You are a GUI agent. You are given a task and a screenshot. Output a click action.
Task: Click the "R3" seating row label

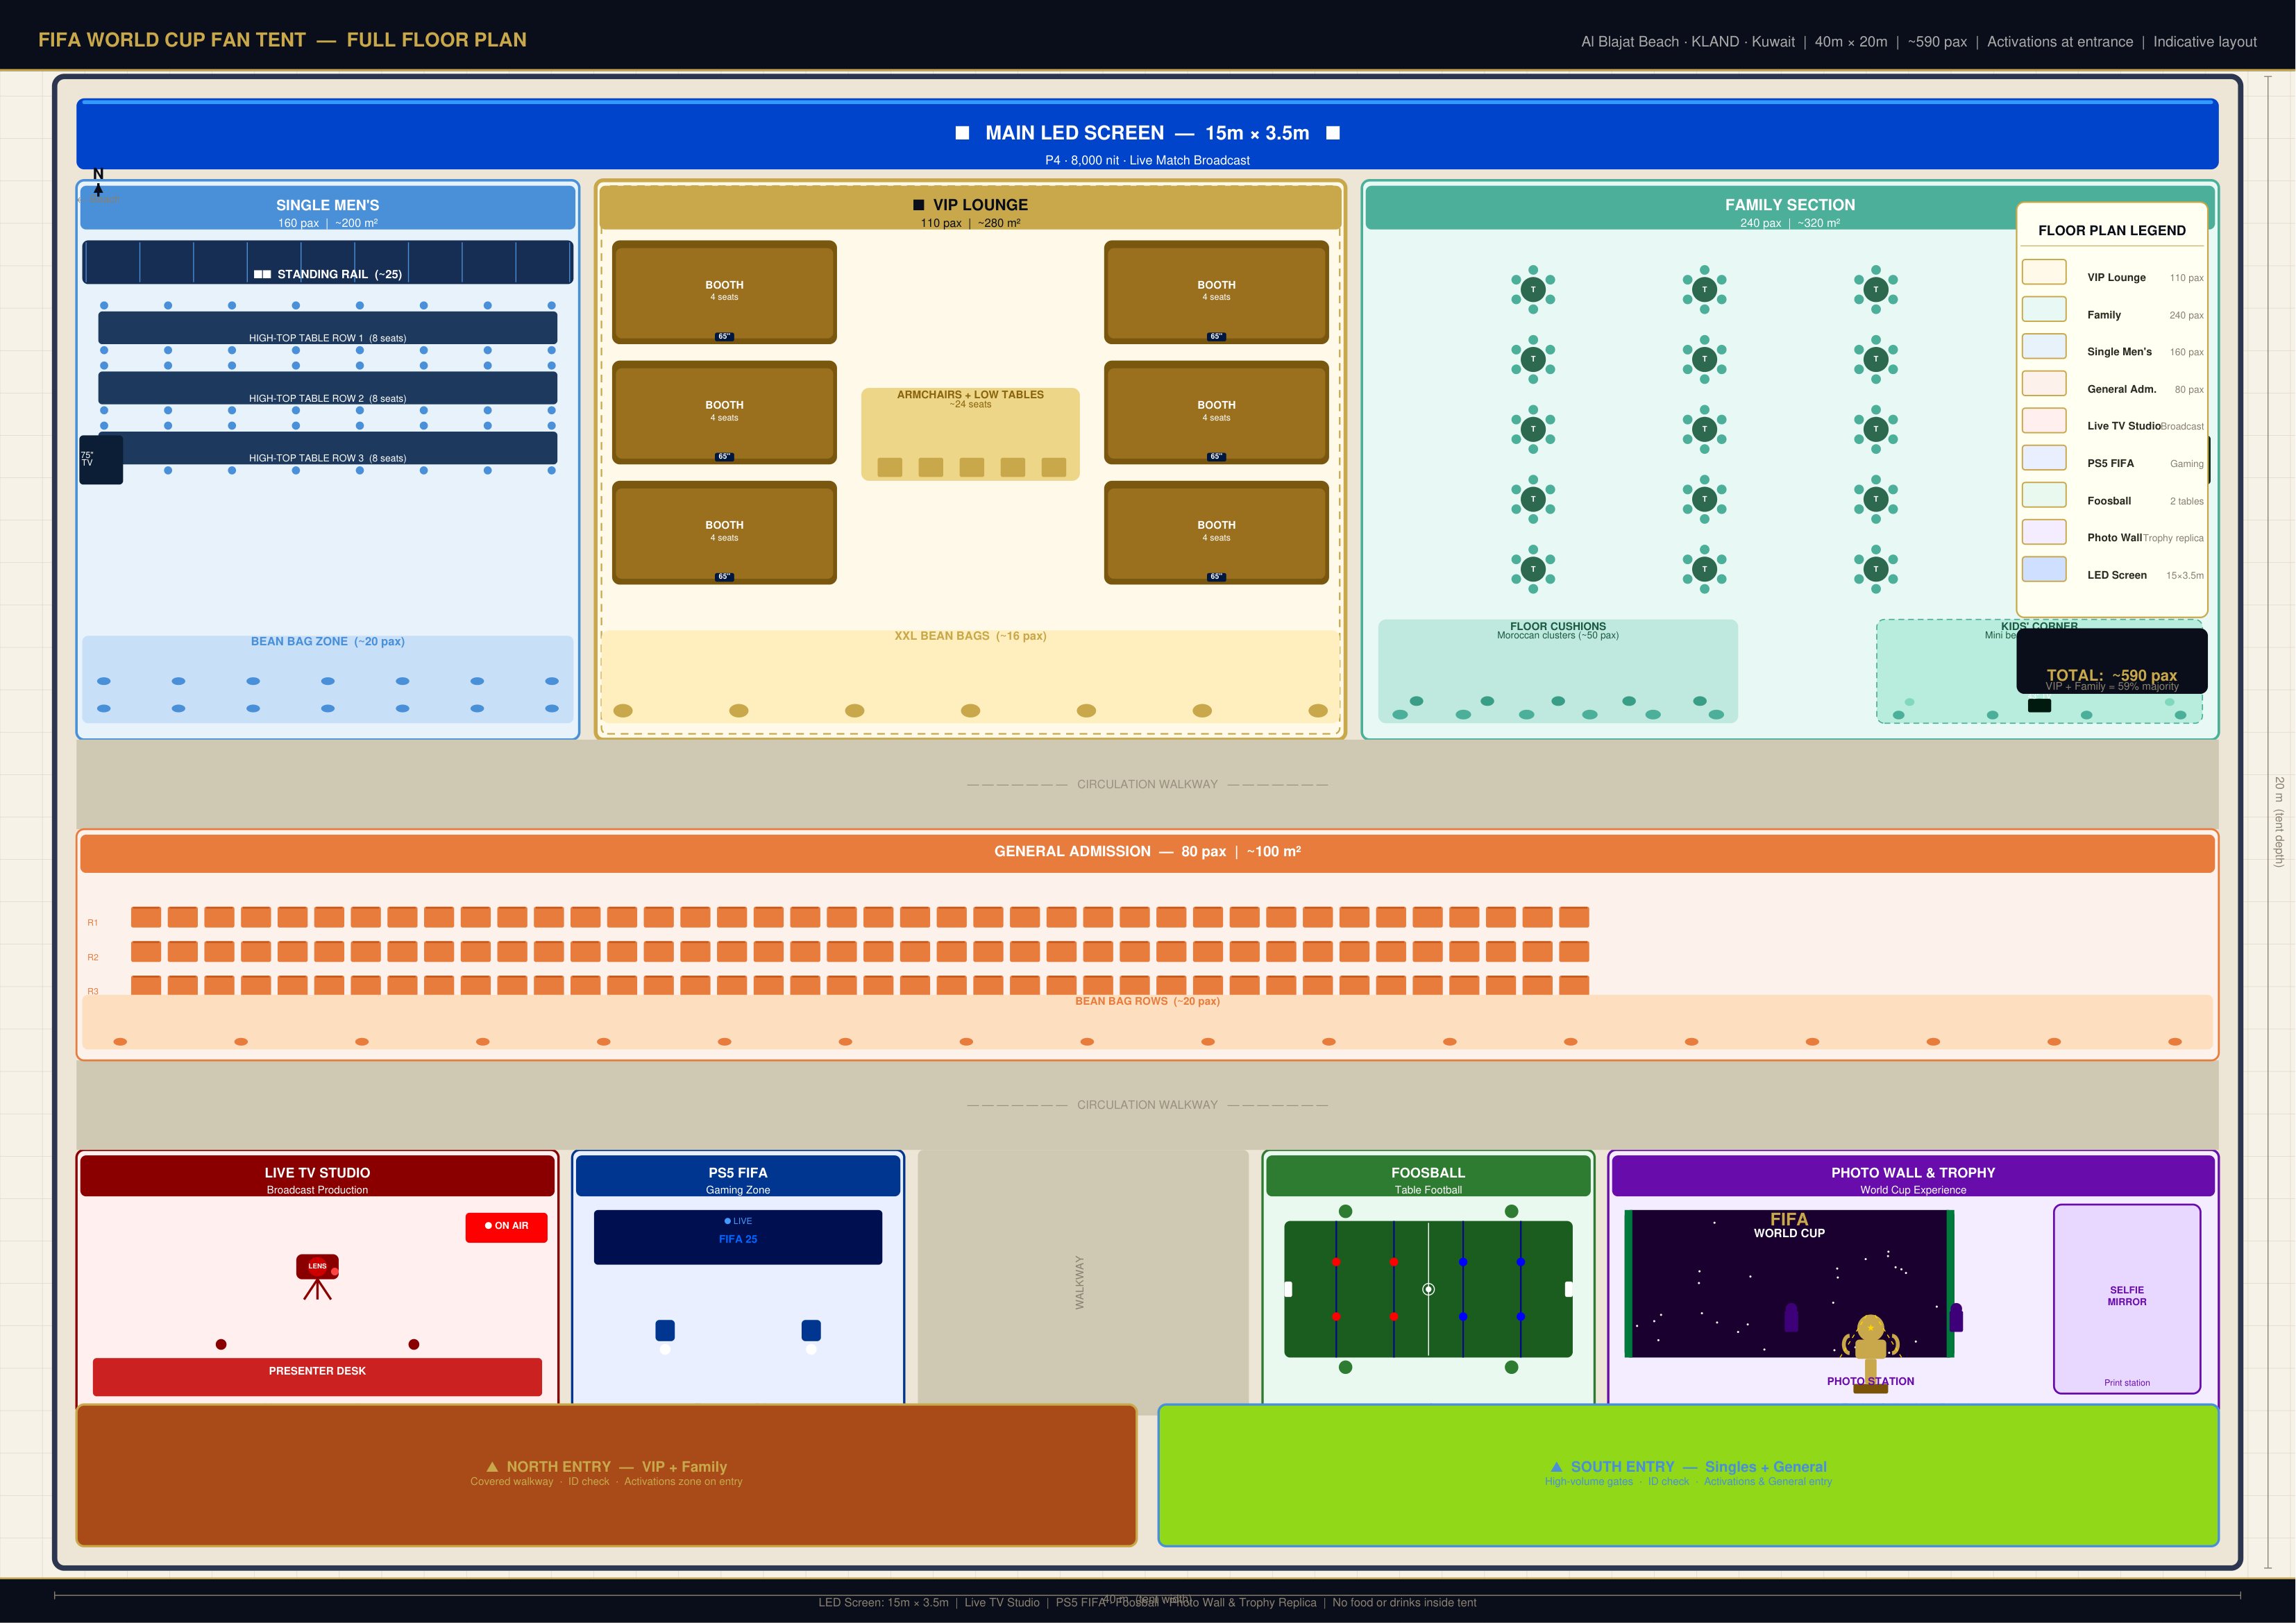[x=93, y=991]
